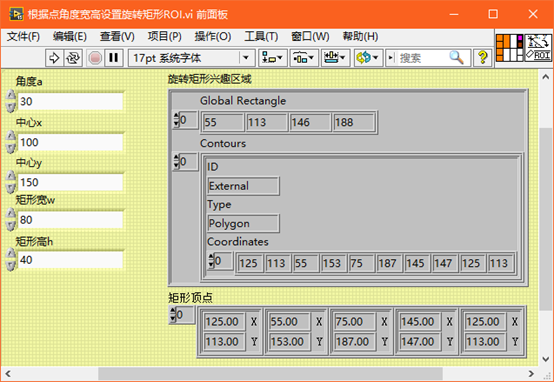Click the Contours array index stepper
The height and width of the screenshot is (382, 554).
coord(176,162)
